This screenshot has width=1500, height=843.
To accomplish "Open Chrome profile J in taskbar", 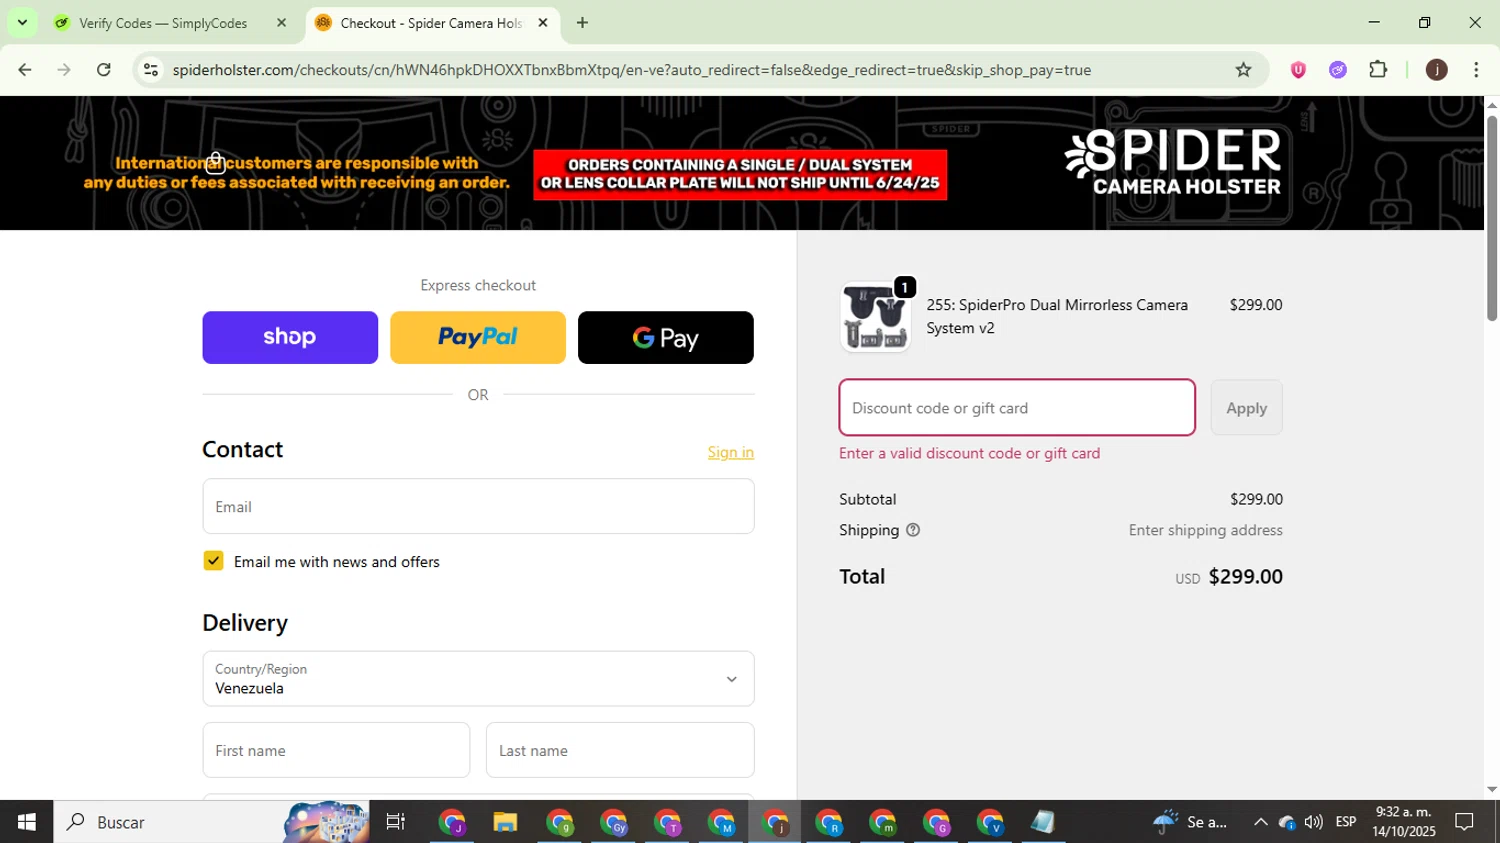I will click(452, 822).
